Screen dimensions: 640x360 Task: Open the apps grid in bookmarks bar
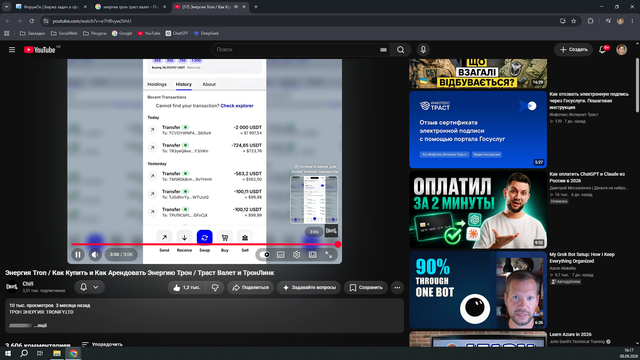point(7,33)
